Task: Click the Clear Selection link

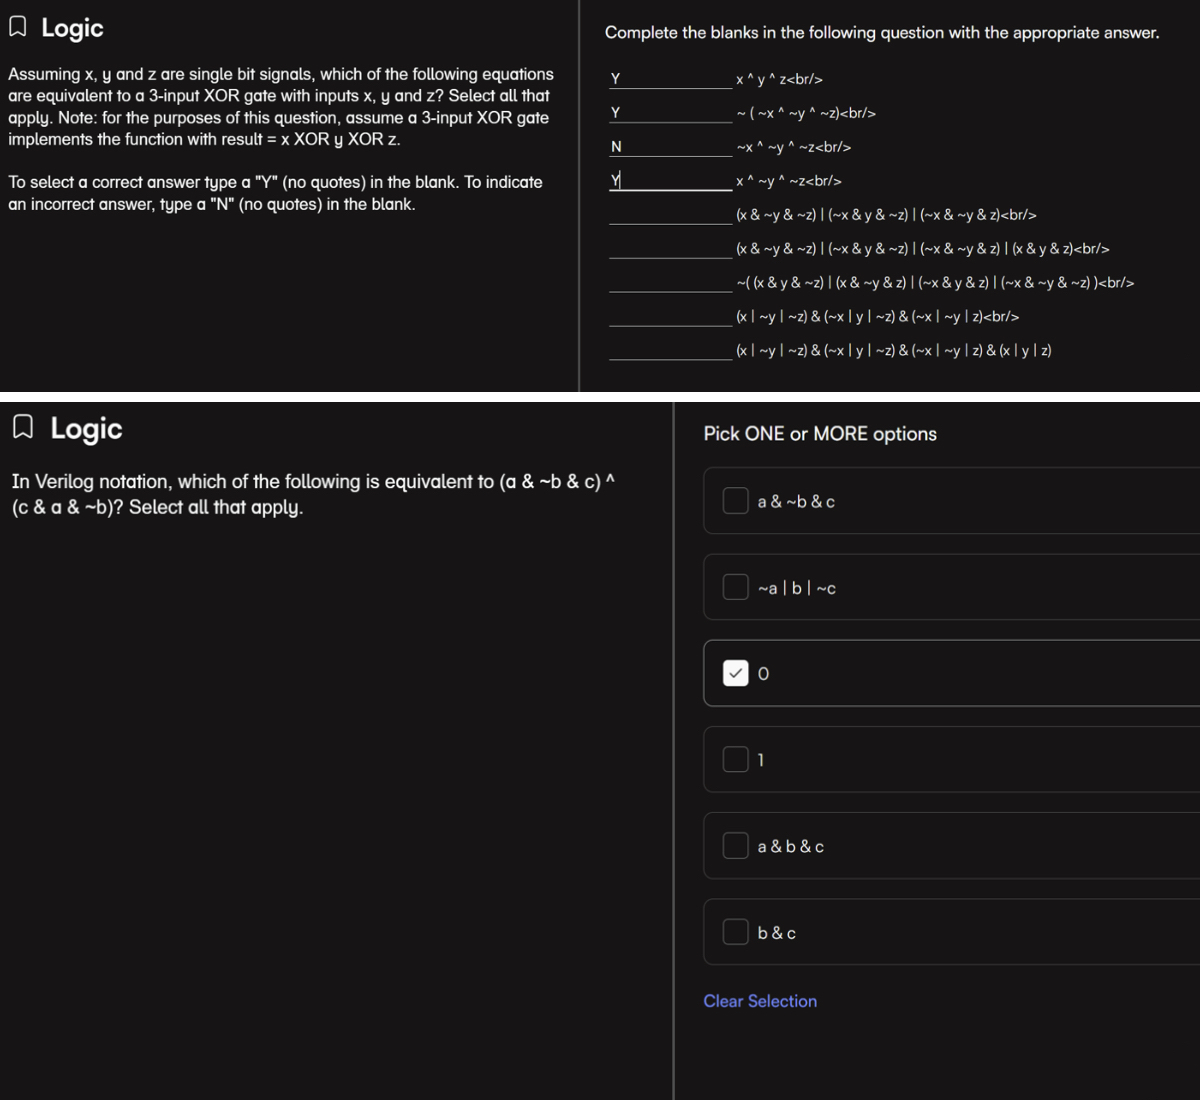Action: [x=759, y=1001]
